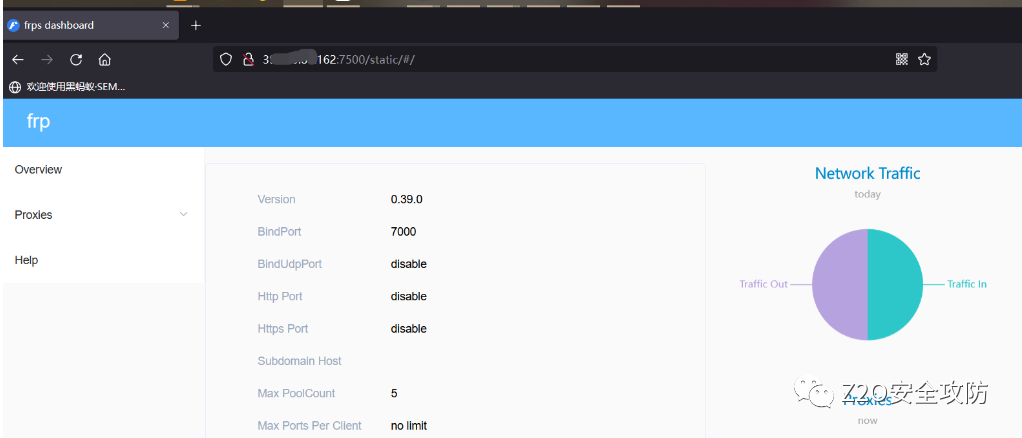1022x438 pixels.
Task: Click the BindPort label
Action: click(280, 231)
